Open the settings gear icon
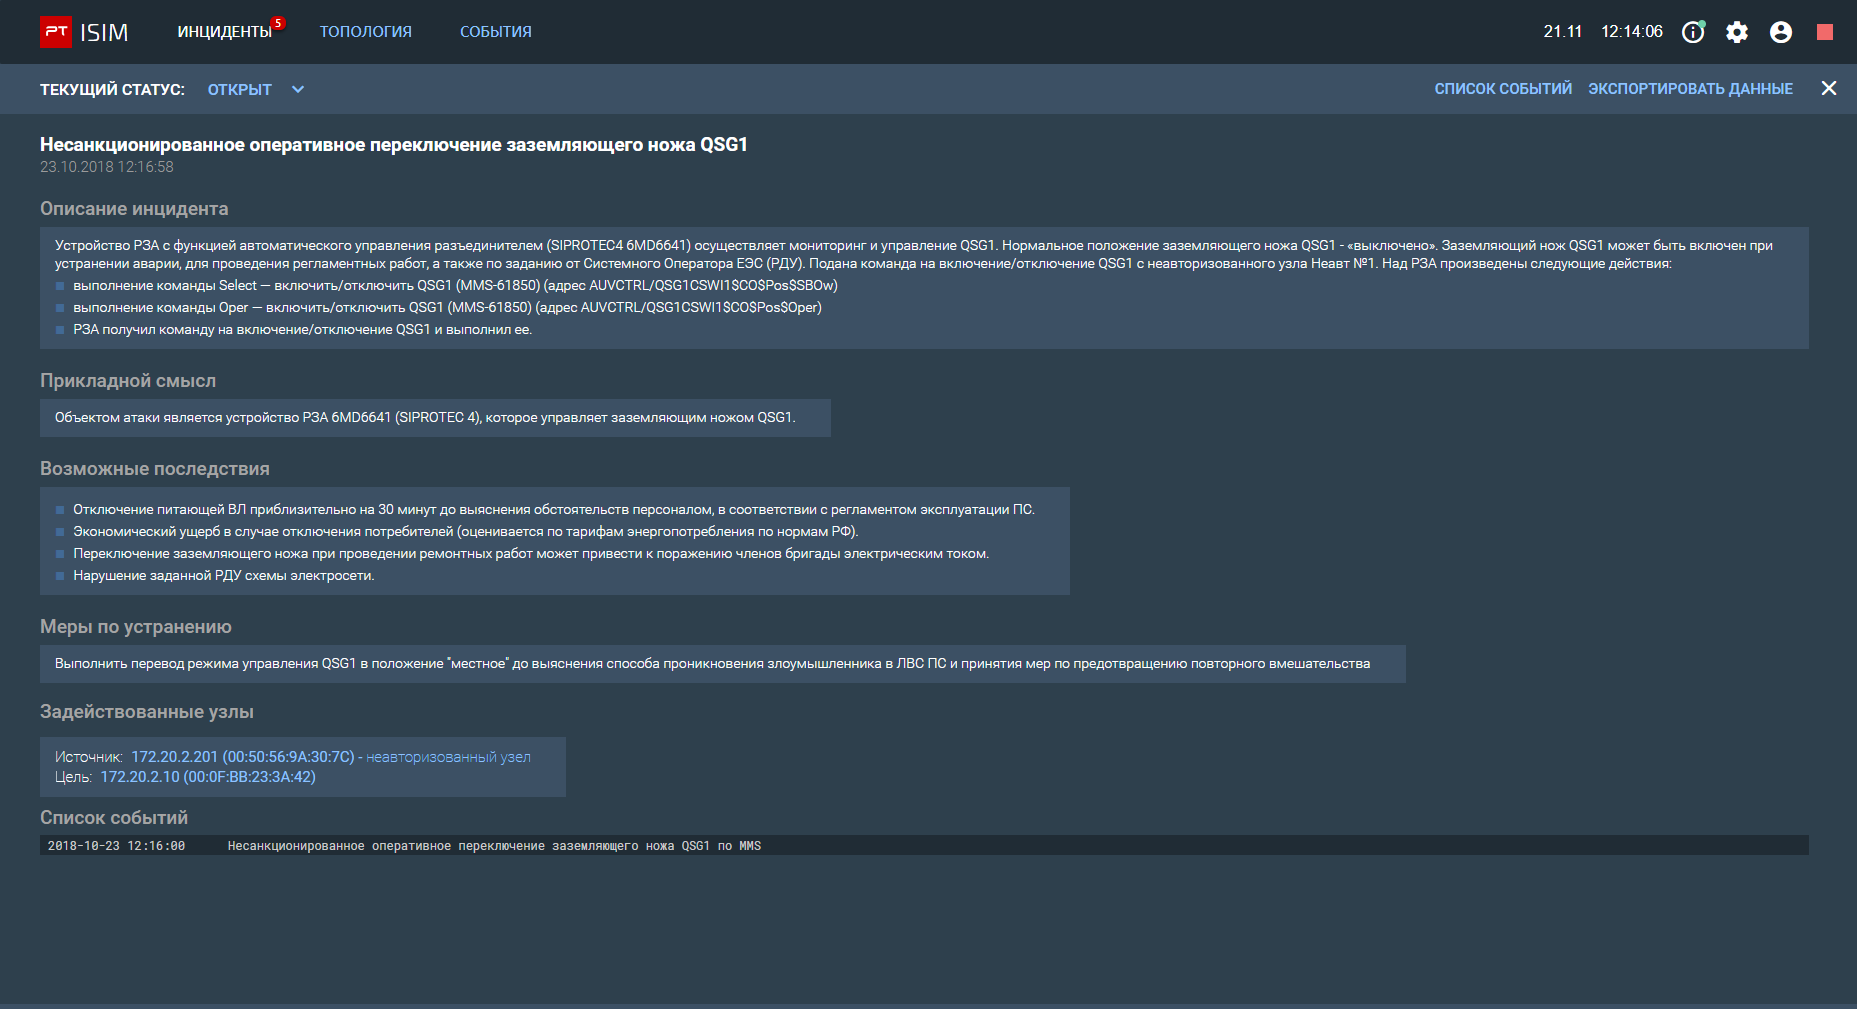Viewport: 1857px width, 1009px height. point(1737,32)
